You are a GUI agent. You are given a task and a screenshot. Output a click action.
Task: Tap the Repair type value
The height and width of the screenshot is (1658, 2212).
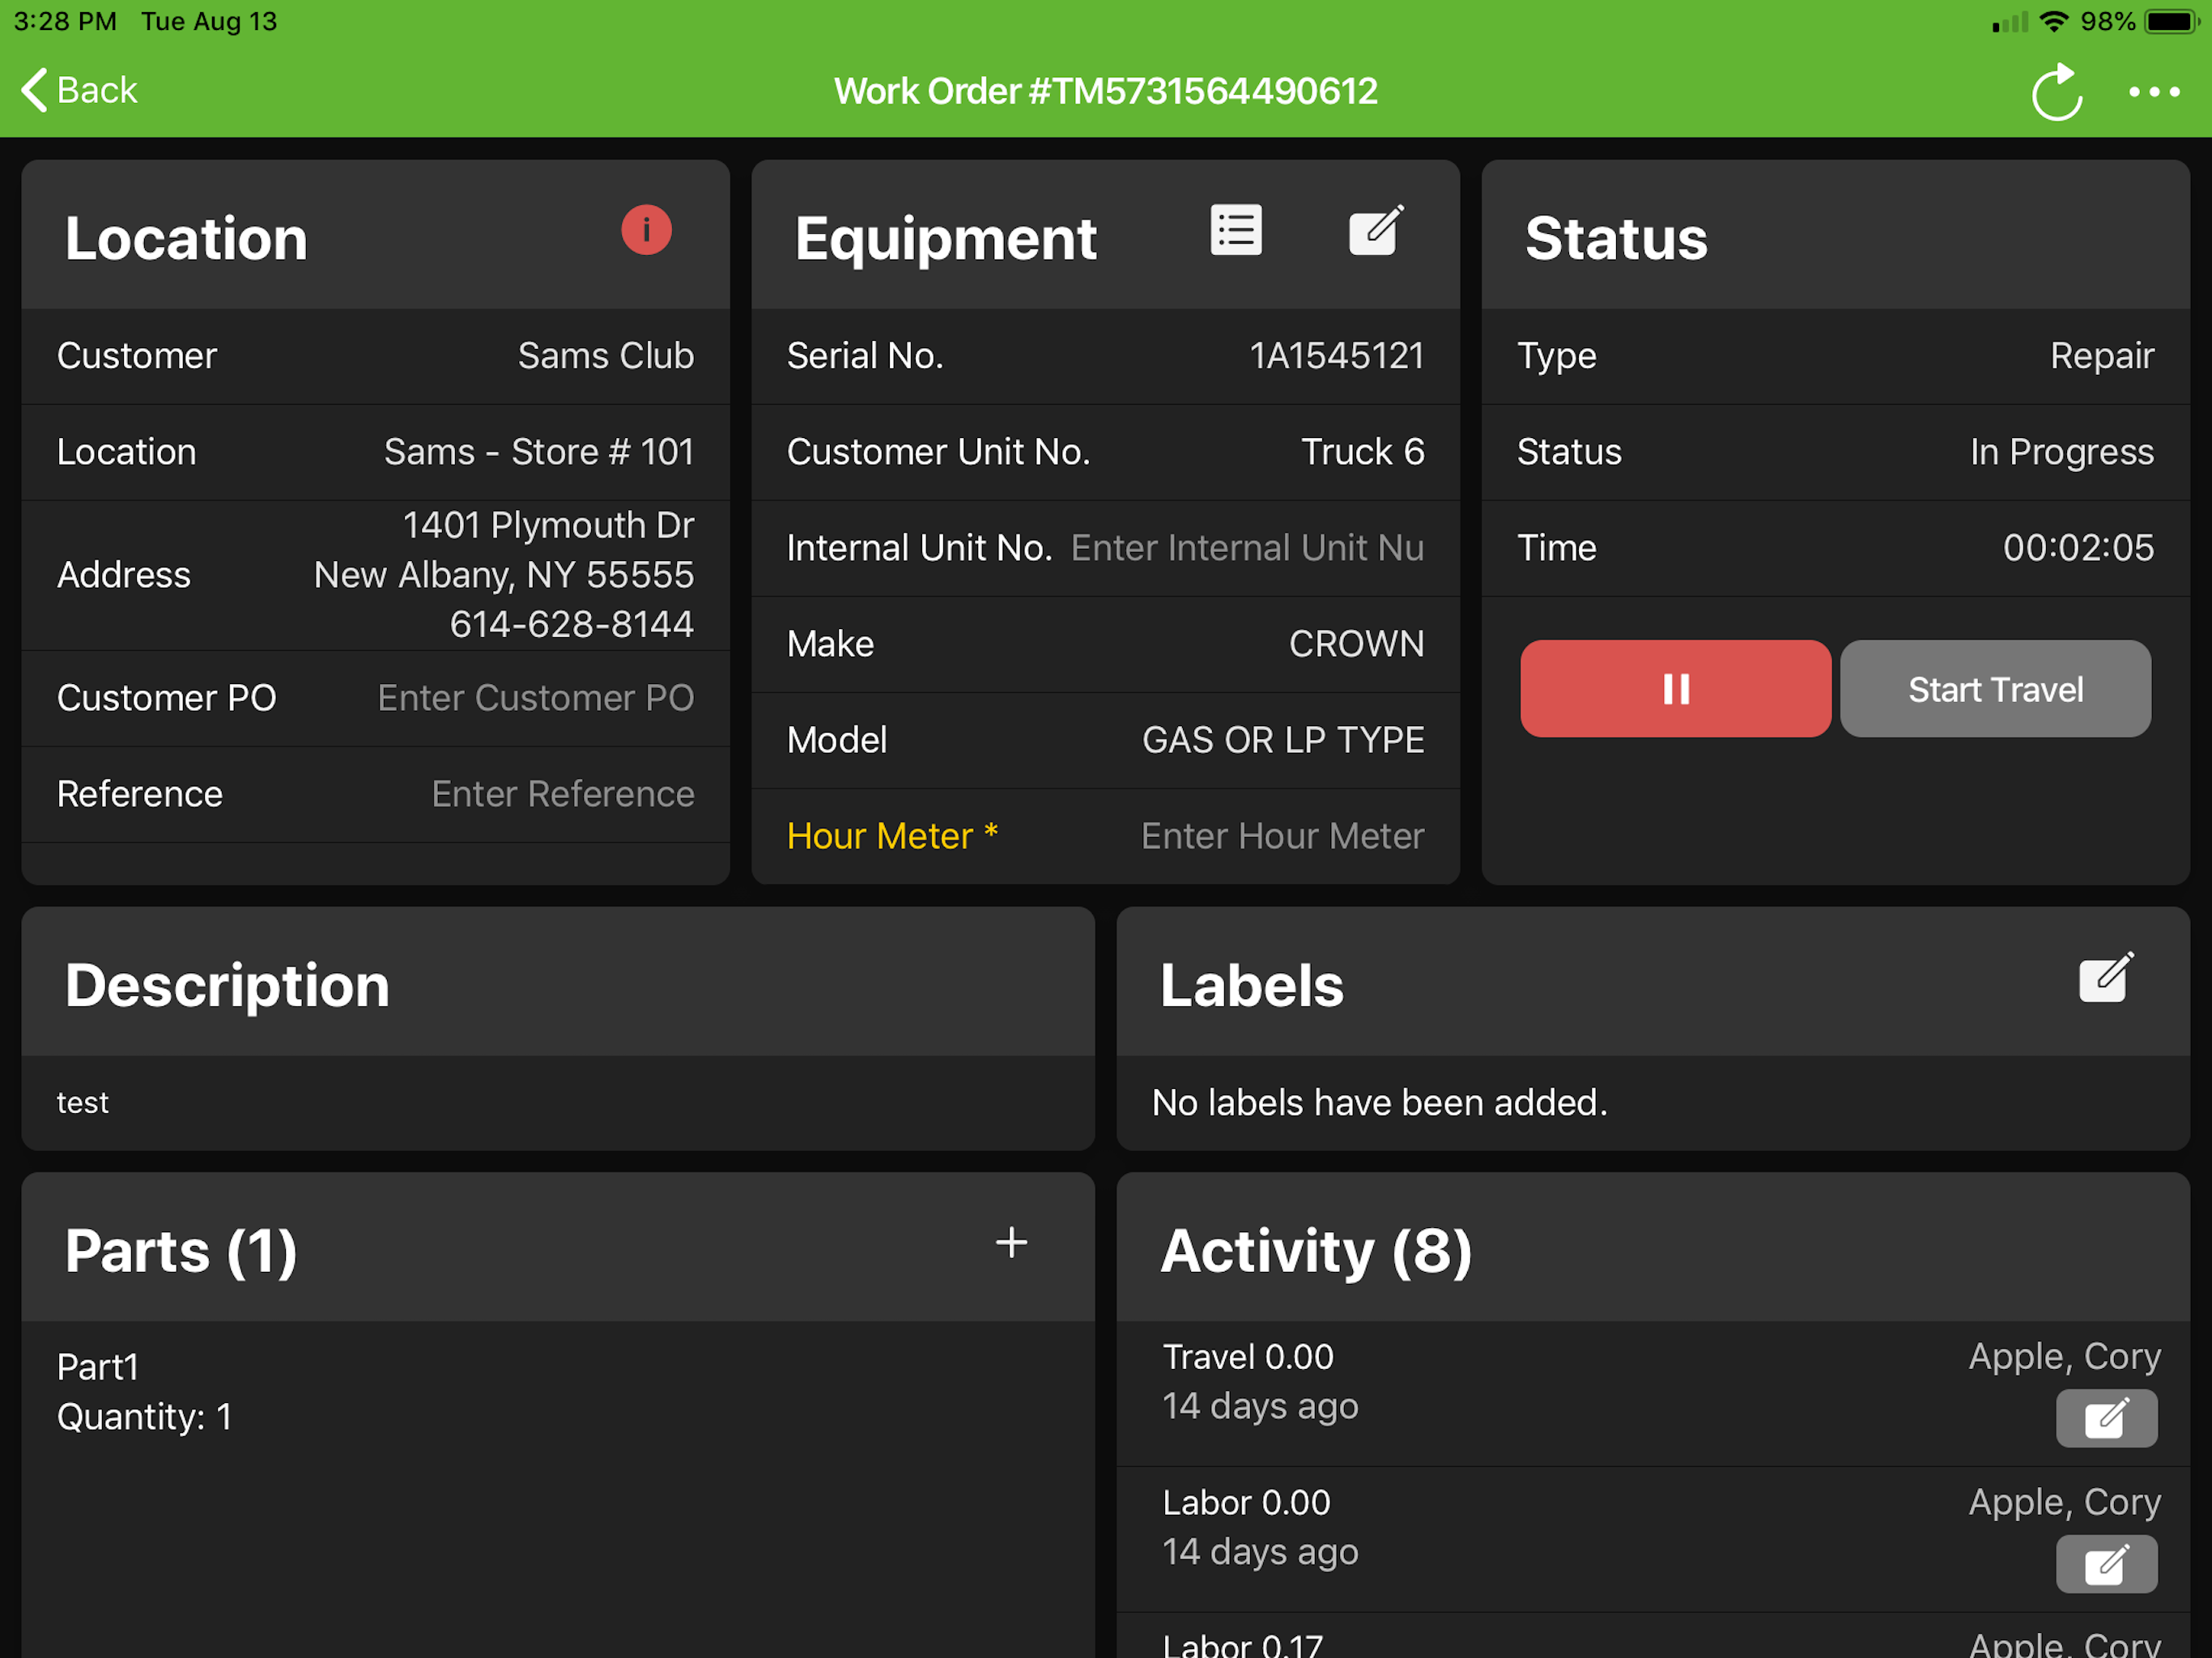tap(2102, 356)
